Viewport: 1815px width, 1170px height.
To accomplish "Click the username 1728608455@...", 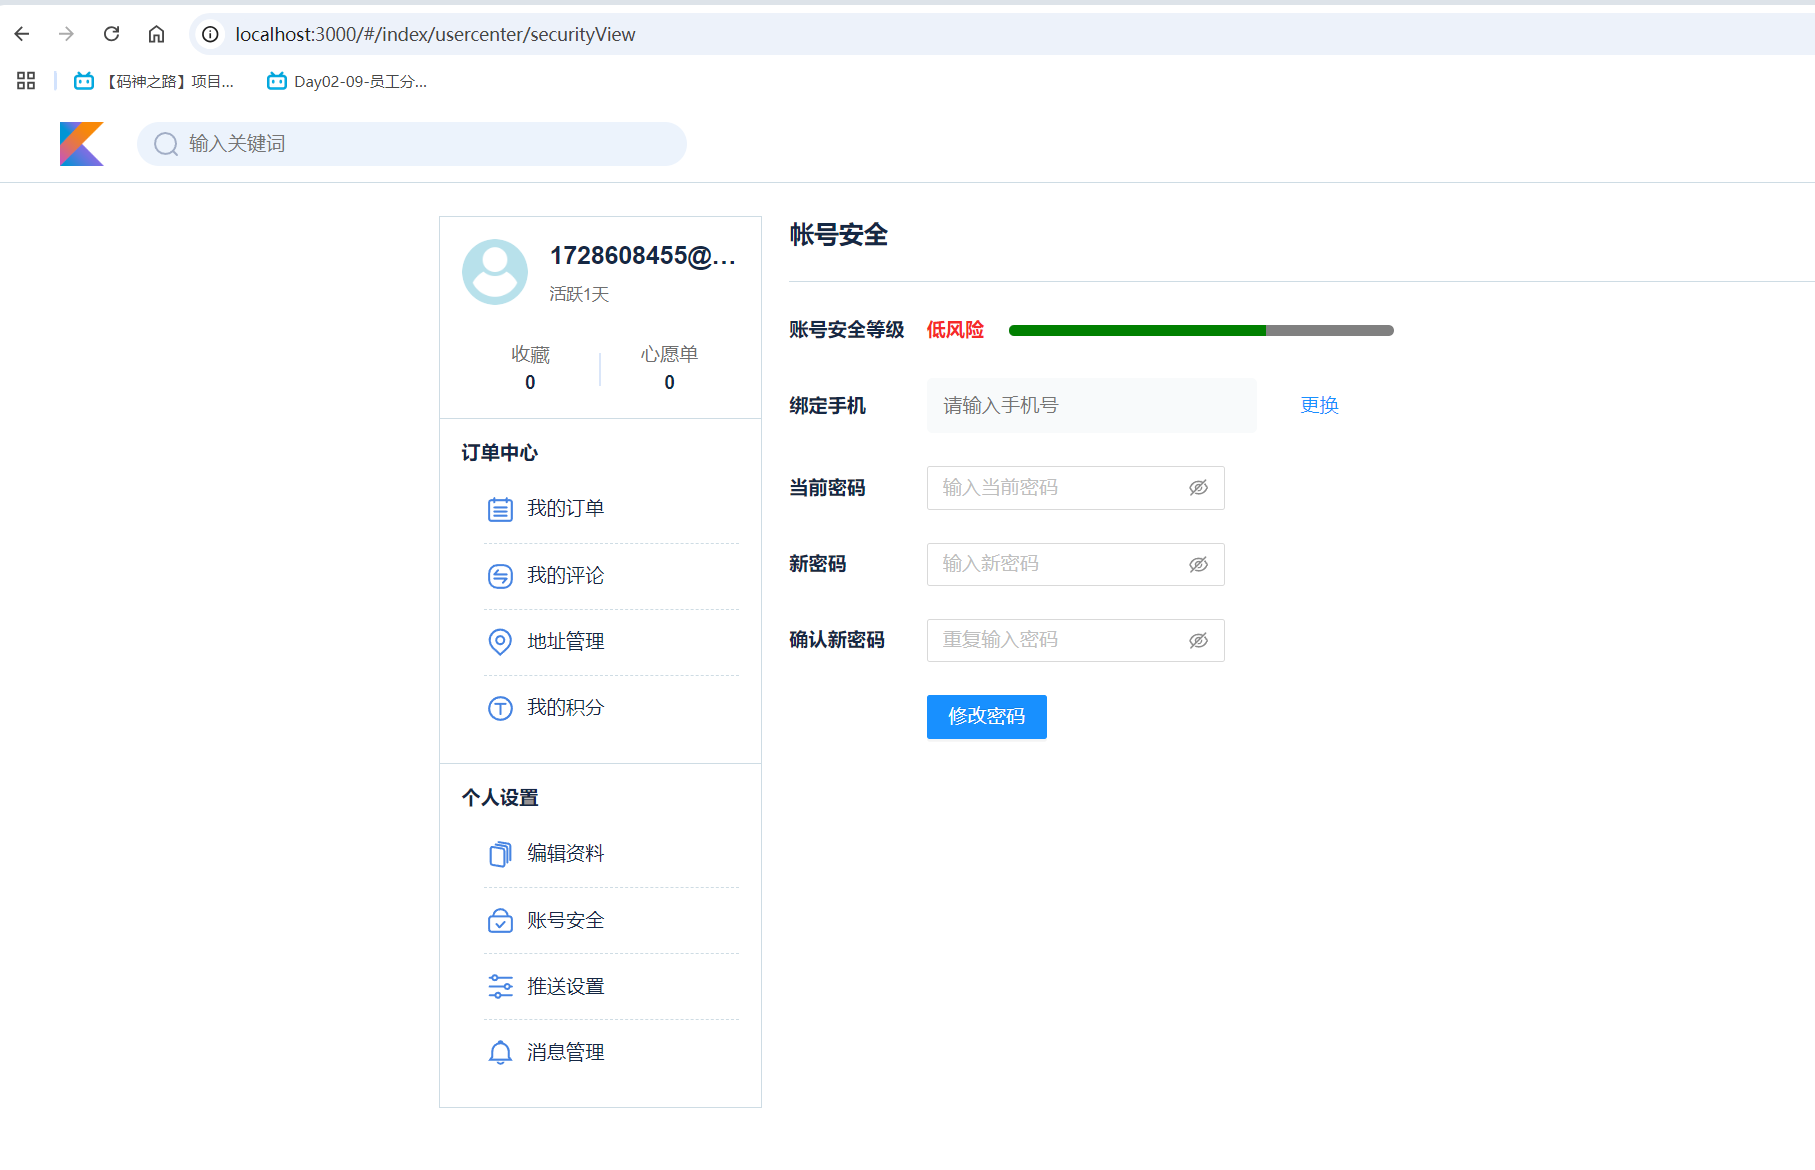I will 643,256.
